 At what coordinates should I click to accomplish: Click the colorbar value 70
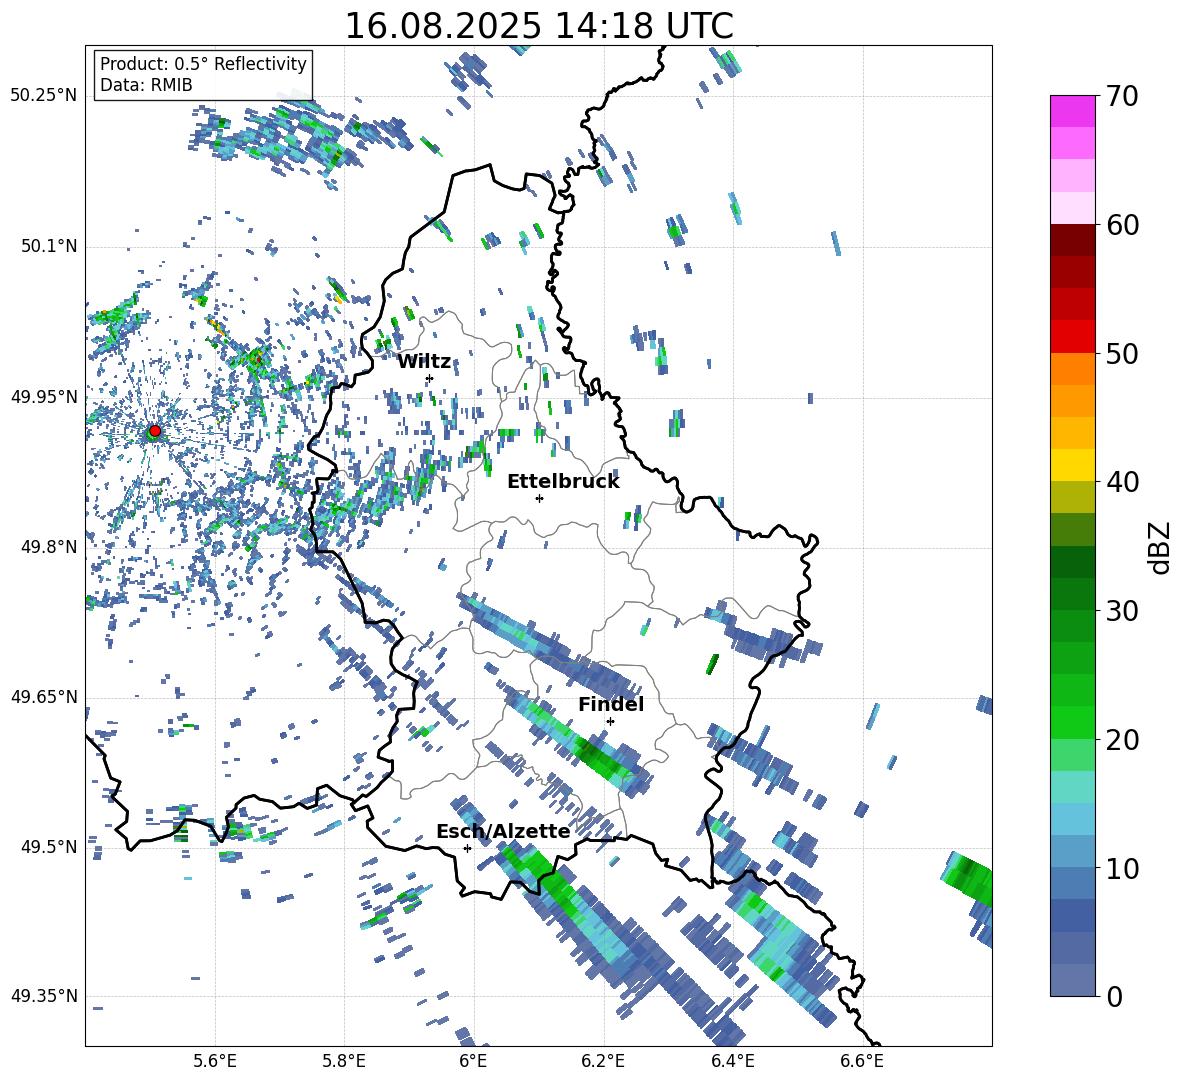click(1122, 96)
